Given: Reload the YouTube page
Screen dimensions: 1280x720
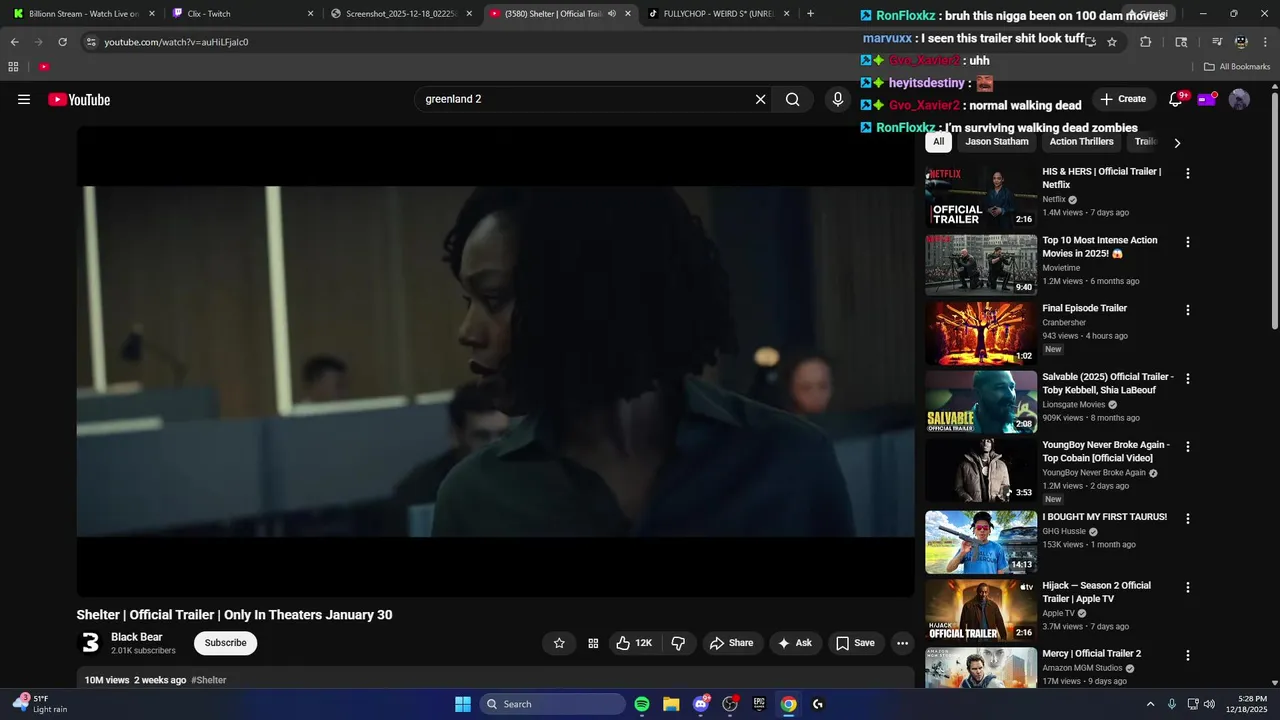Looking at the screenshot, I should click(x=62, y=42).
